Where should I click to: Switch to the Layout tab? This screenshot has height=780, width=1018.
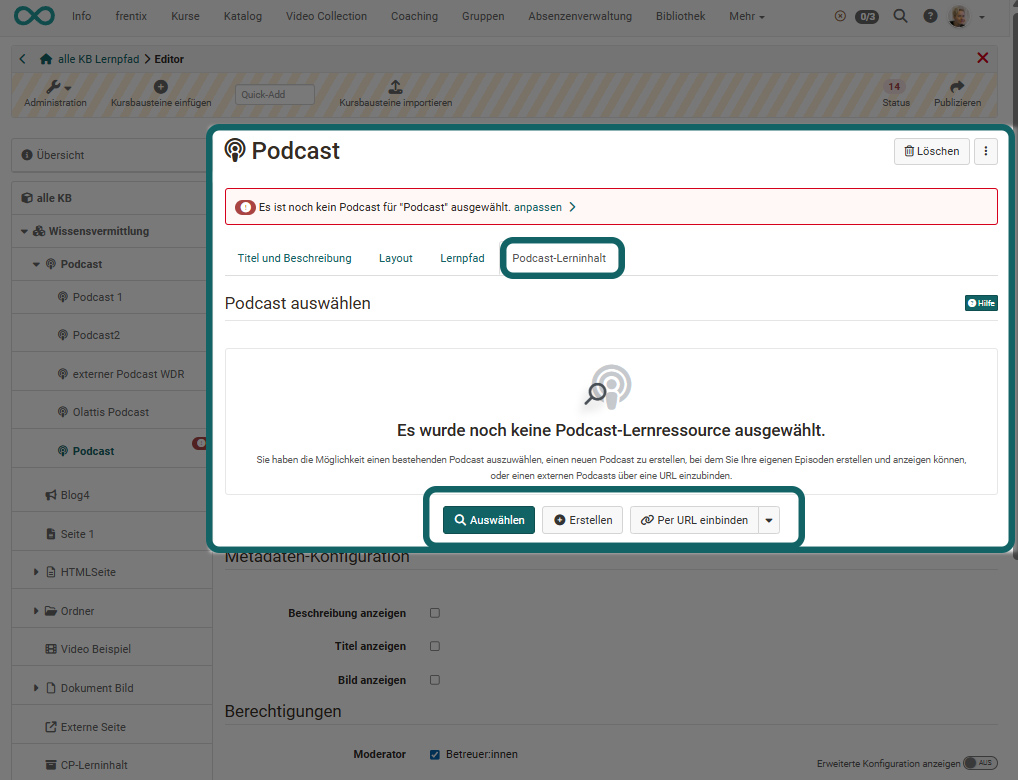(395, 258)
